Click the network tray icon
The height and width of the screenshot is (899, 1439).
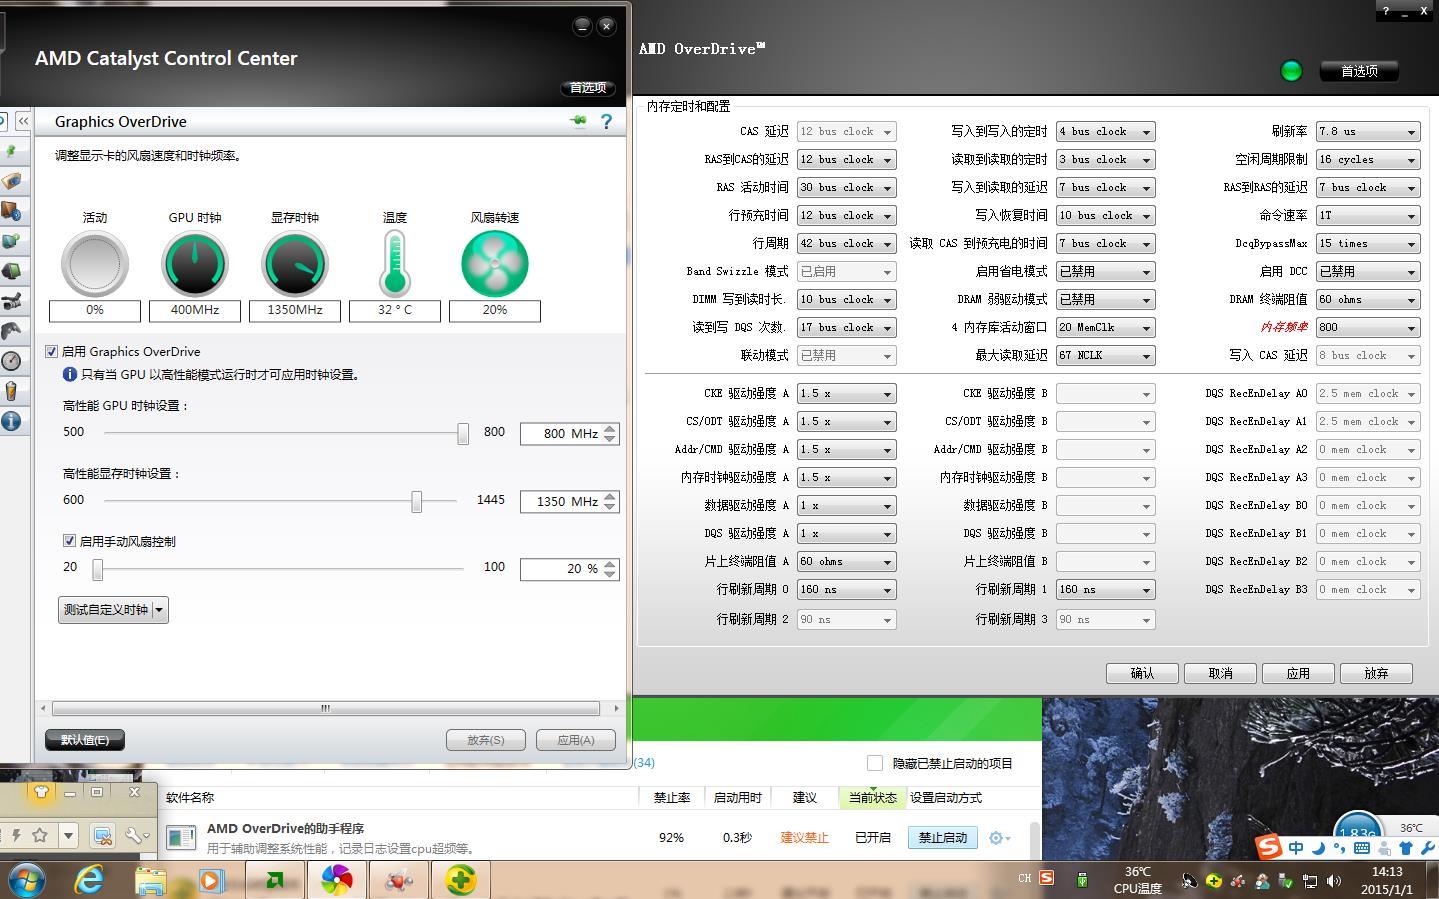coord(1309,881)
